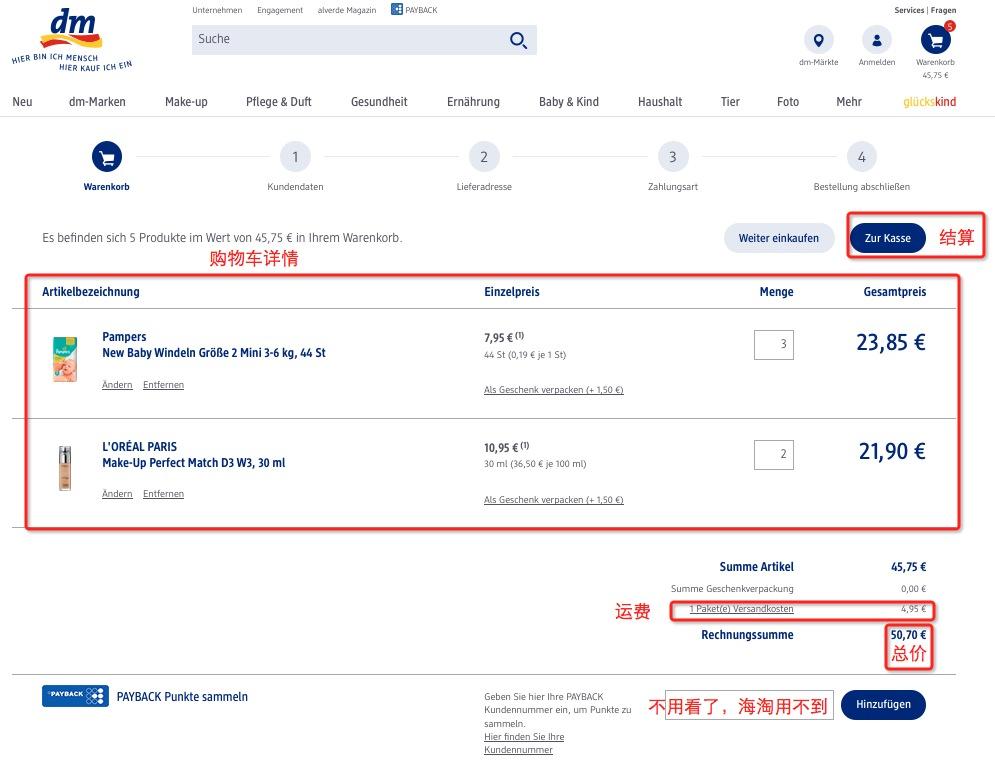Focus the PAYBACK Kundennummer input field
This screenshot has height=760, width=995.
pyautogui.click(x=749, y=705)
